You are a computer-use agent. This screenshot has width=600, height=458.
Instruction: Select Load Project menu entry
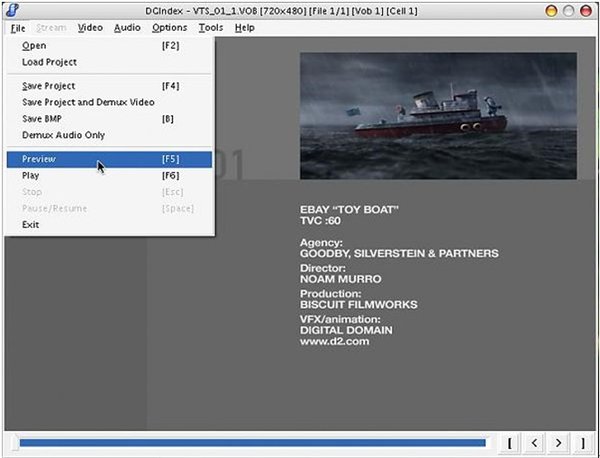pyautogui.click(x=109, y=62)
